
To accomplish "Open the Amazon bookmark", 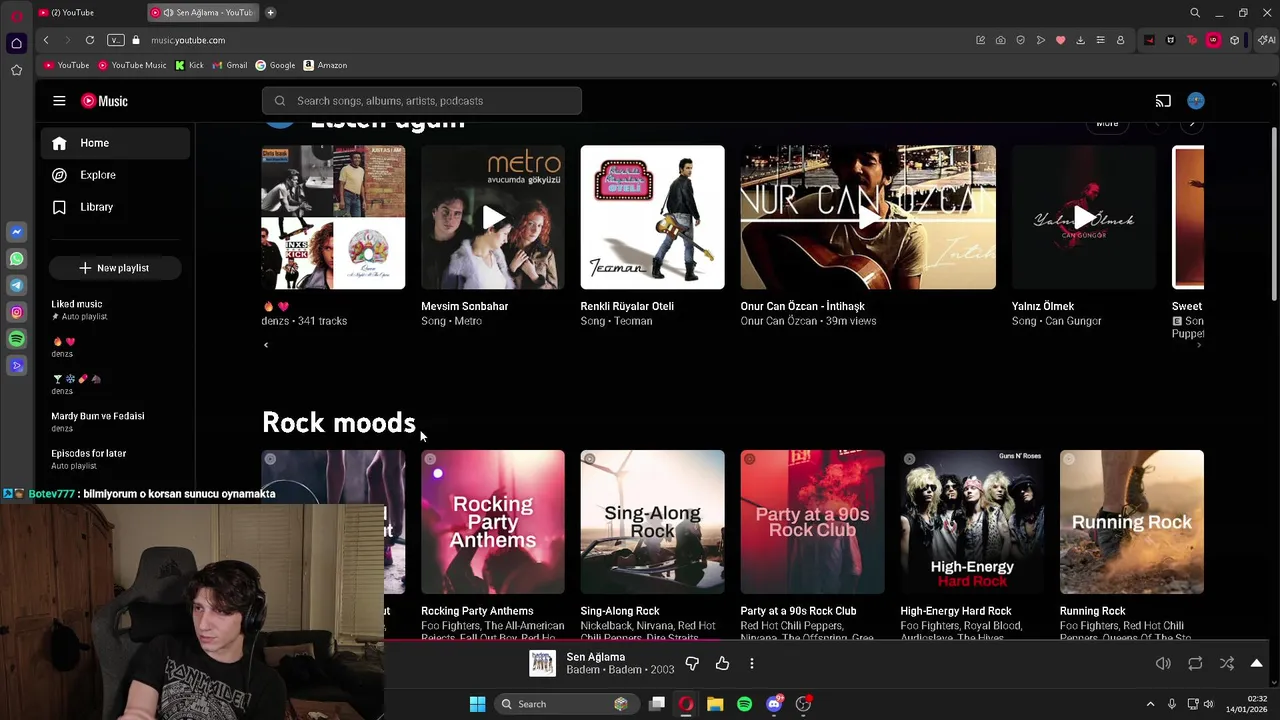I will [326, 65].
